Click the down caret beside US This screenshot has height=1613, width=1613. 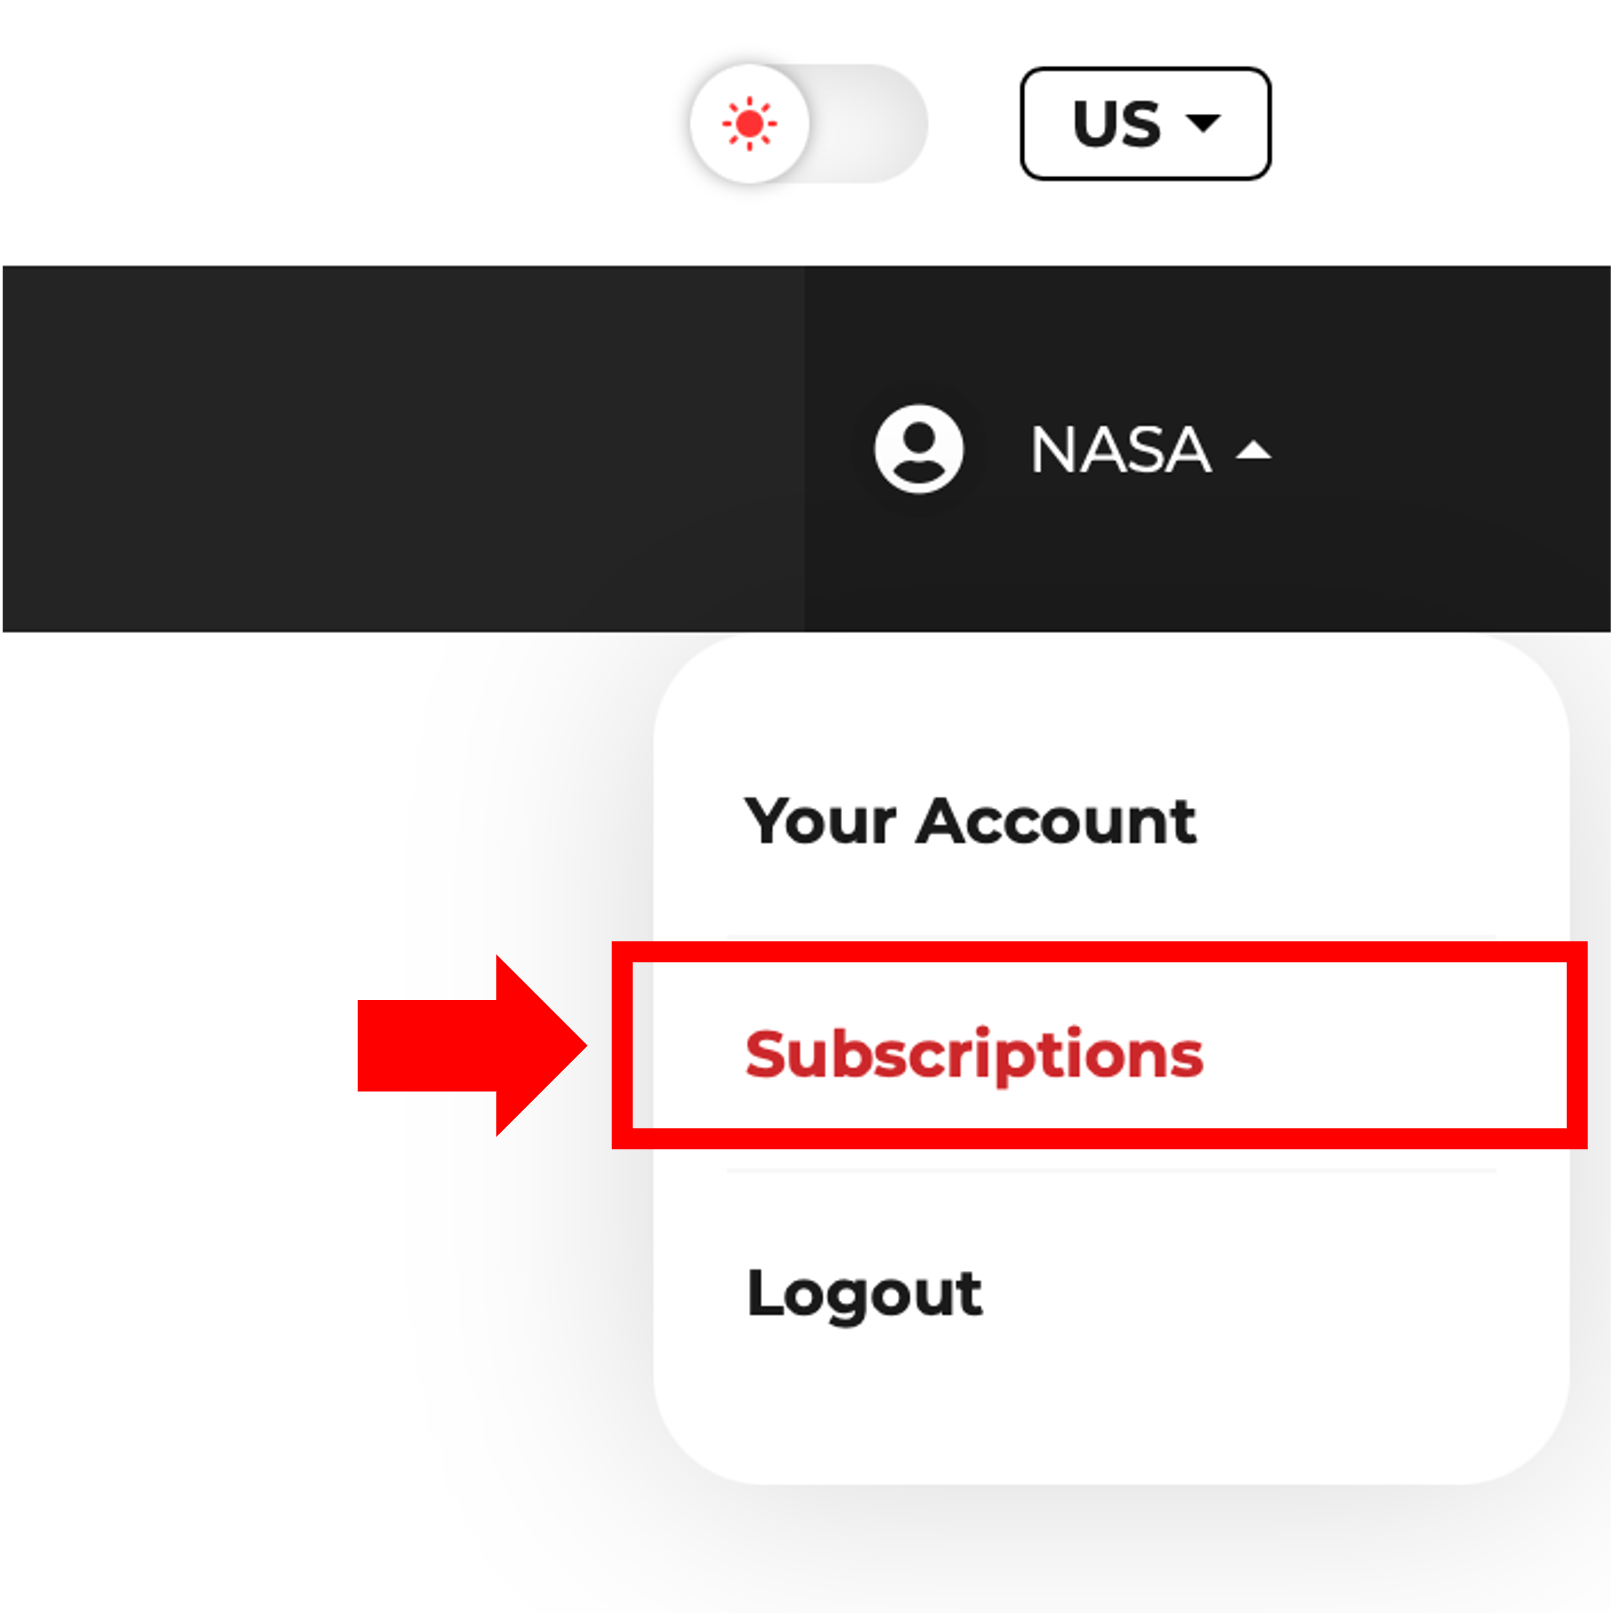point(1202,123)
